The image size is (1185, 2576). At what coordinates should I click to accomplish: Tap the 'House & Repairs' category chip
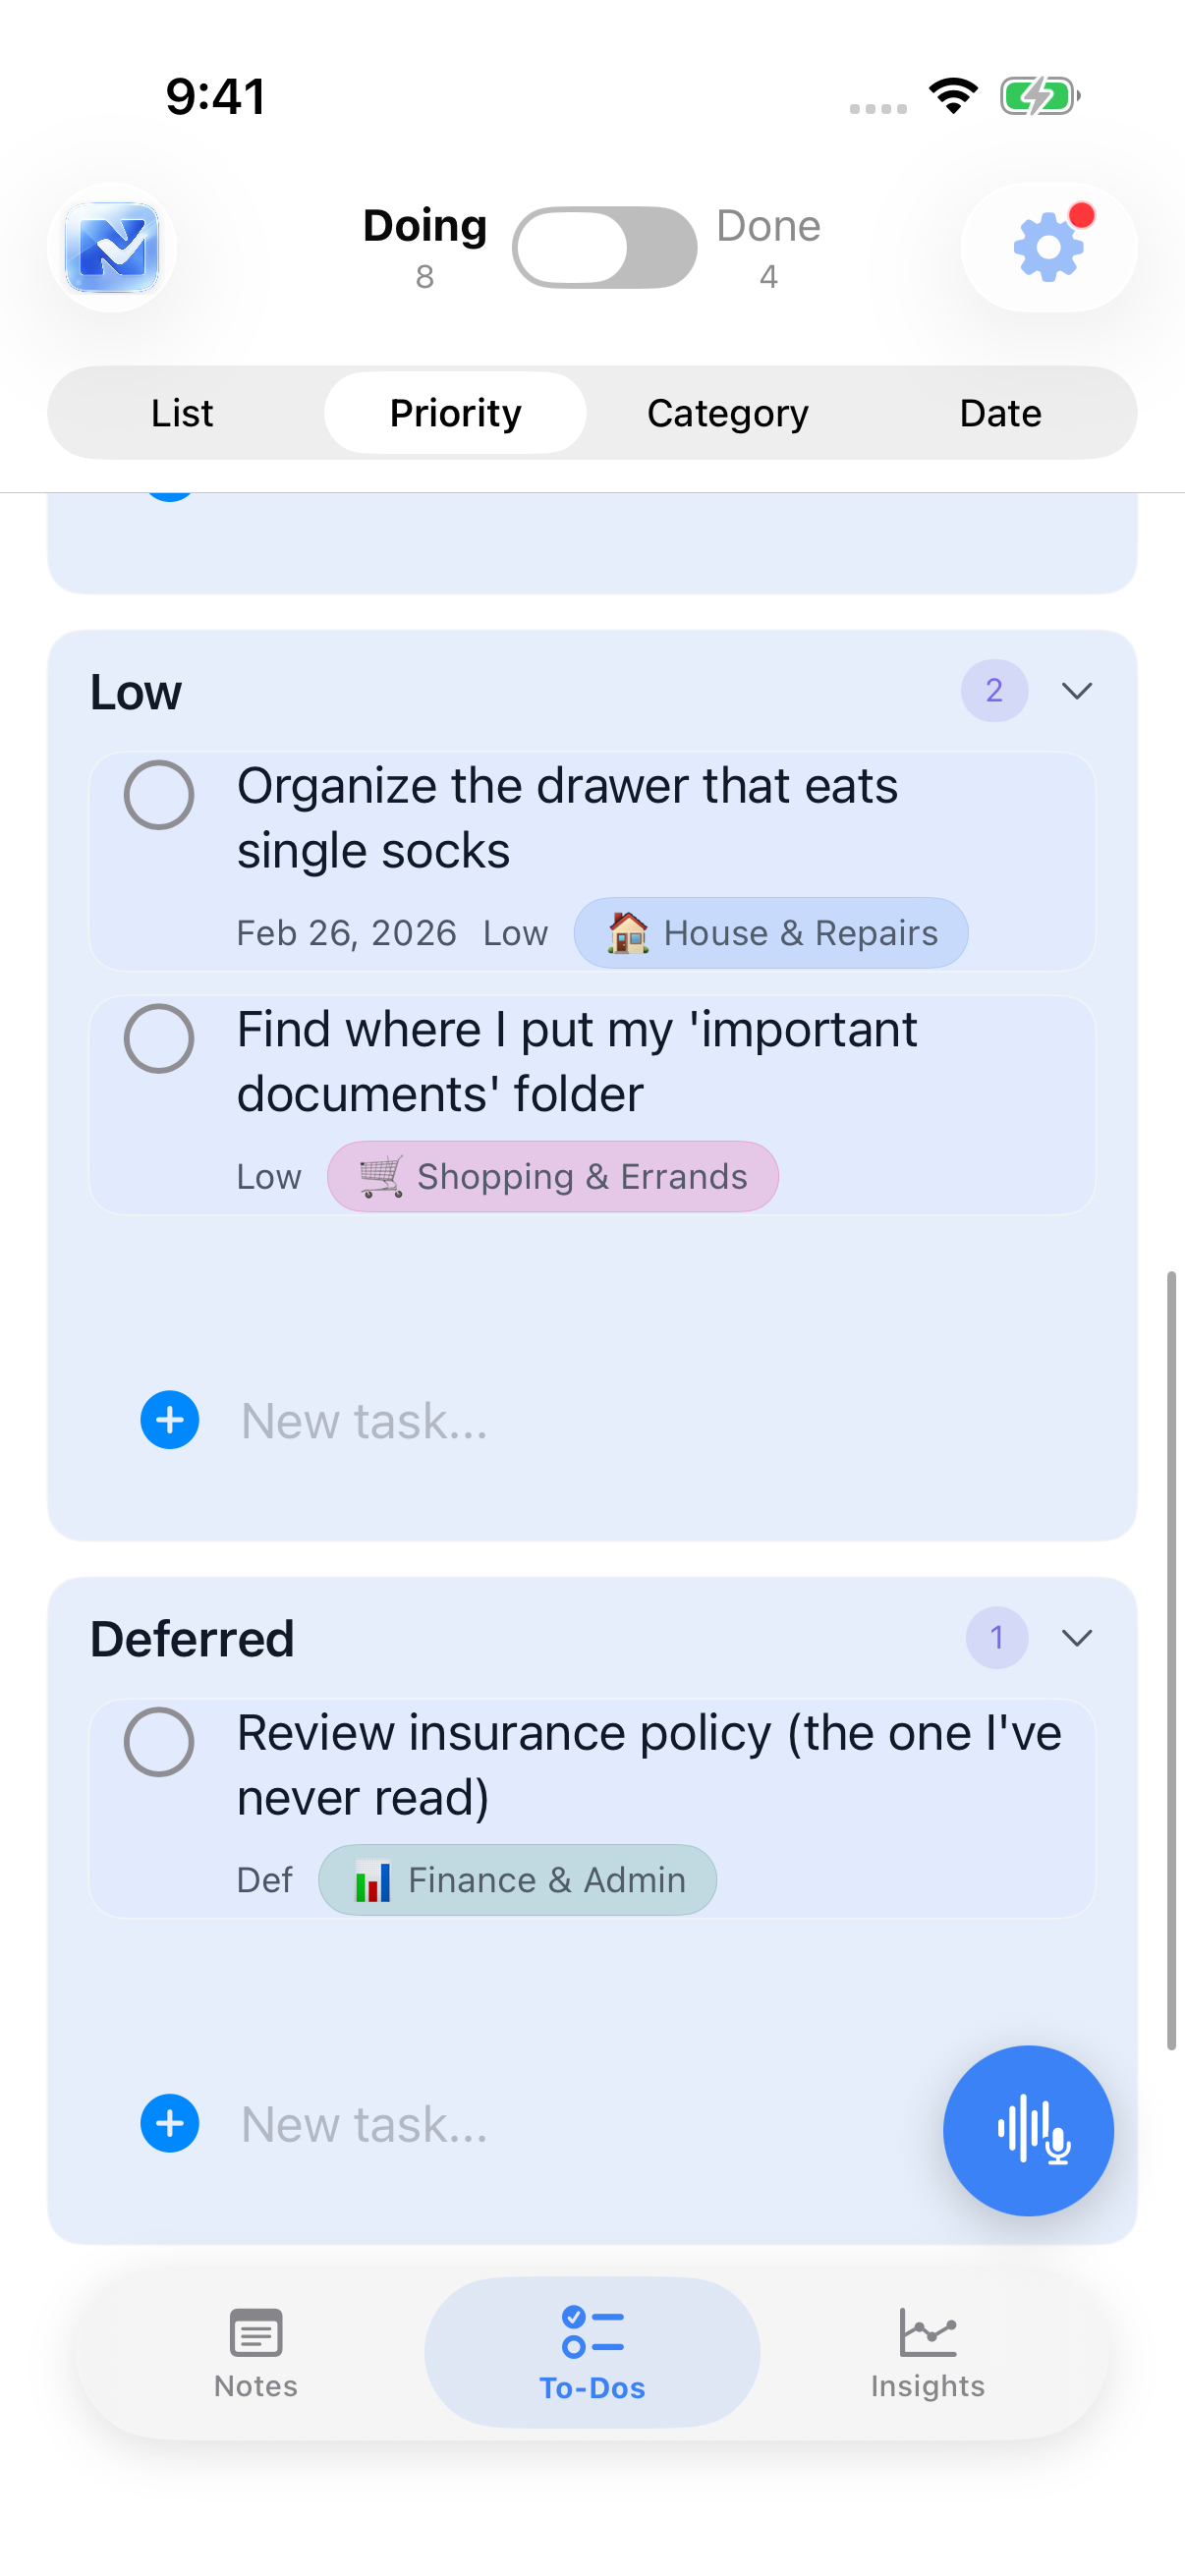[x=770, y=932]
